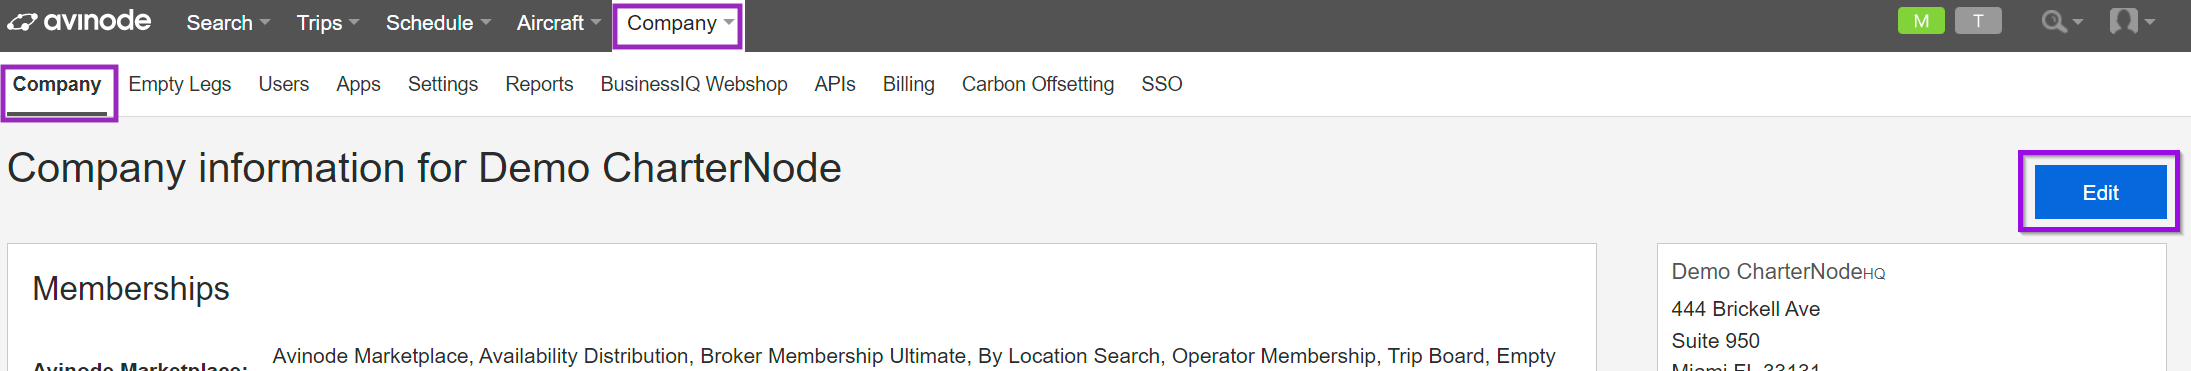The image size is (2191, 371).
Task: Click the gray T badge
Action: click(x=1978, y=21)
